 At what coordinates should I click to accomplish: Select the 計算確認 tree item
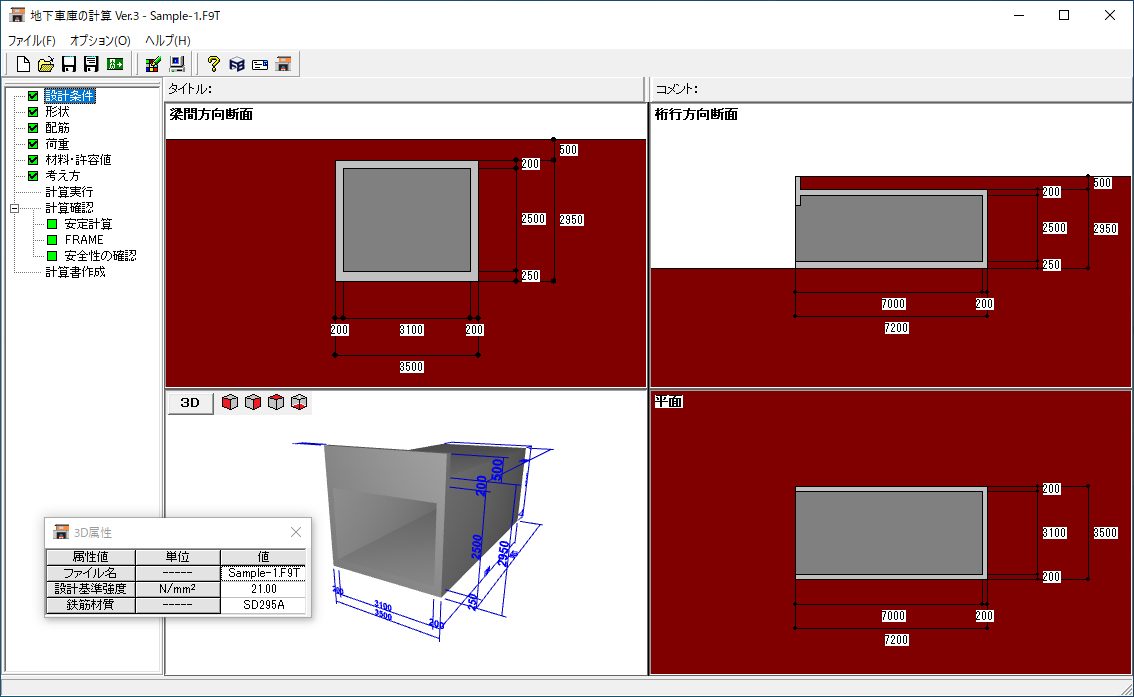click(x=69, y=208)
